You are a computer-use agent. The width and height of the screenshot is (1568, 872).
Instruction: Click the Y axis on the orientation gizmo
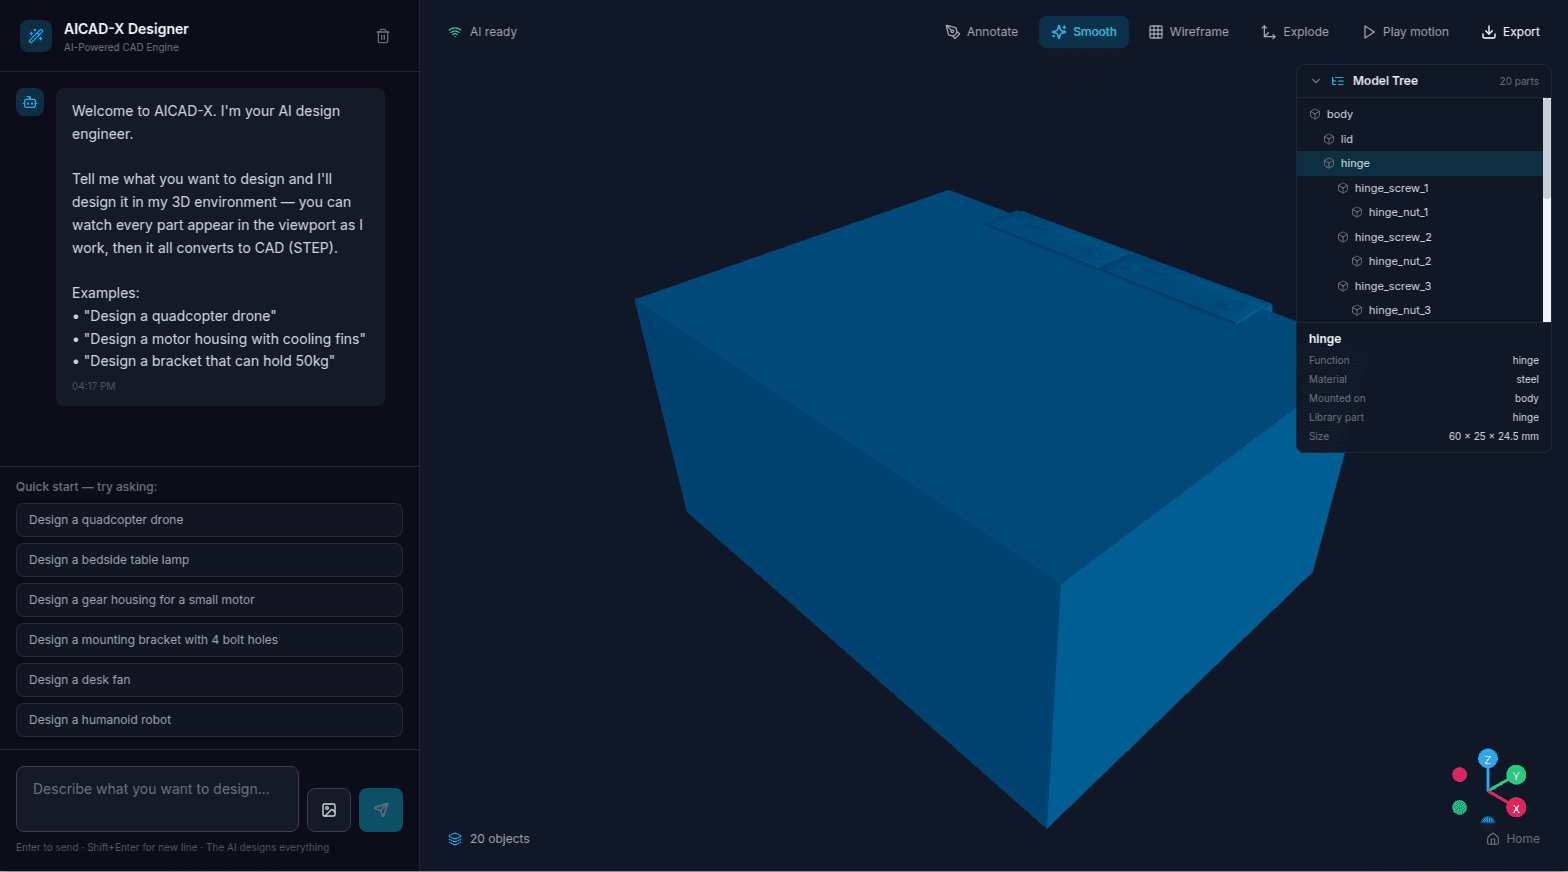[x=1517, y=775]
